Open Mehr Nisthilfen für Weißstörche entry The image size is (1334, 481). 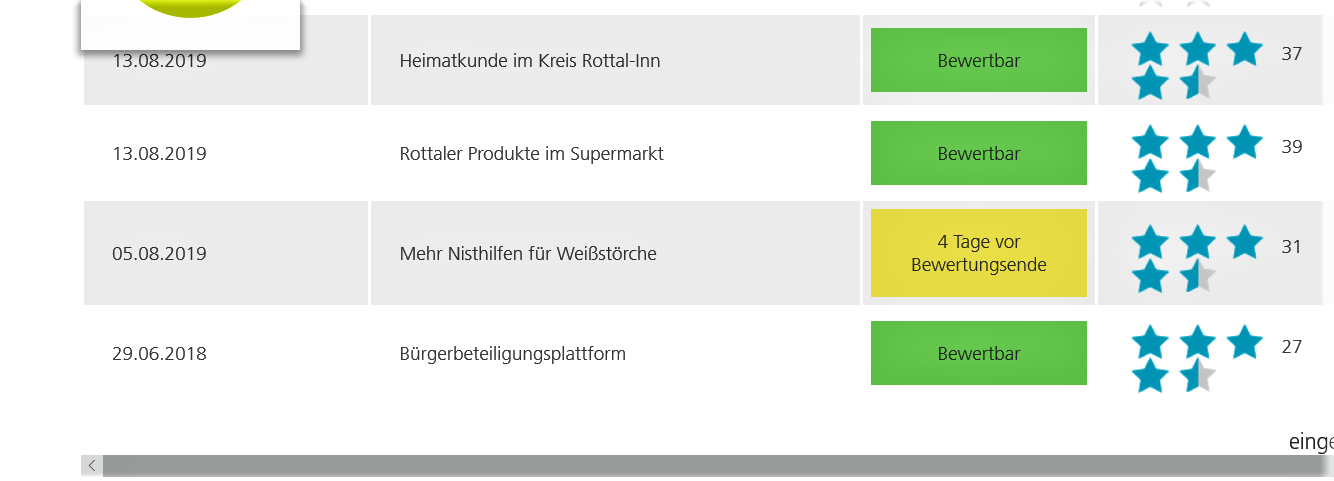click(x=528, y=254)
